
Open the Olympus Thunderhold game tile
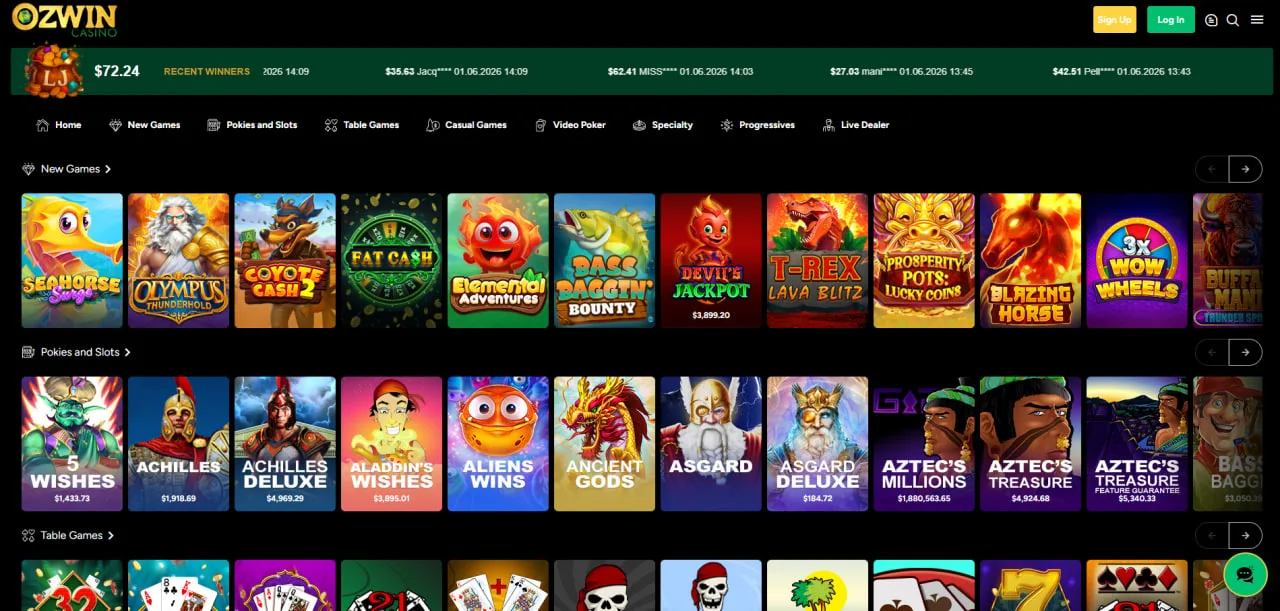tap(179, 260)
